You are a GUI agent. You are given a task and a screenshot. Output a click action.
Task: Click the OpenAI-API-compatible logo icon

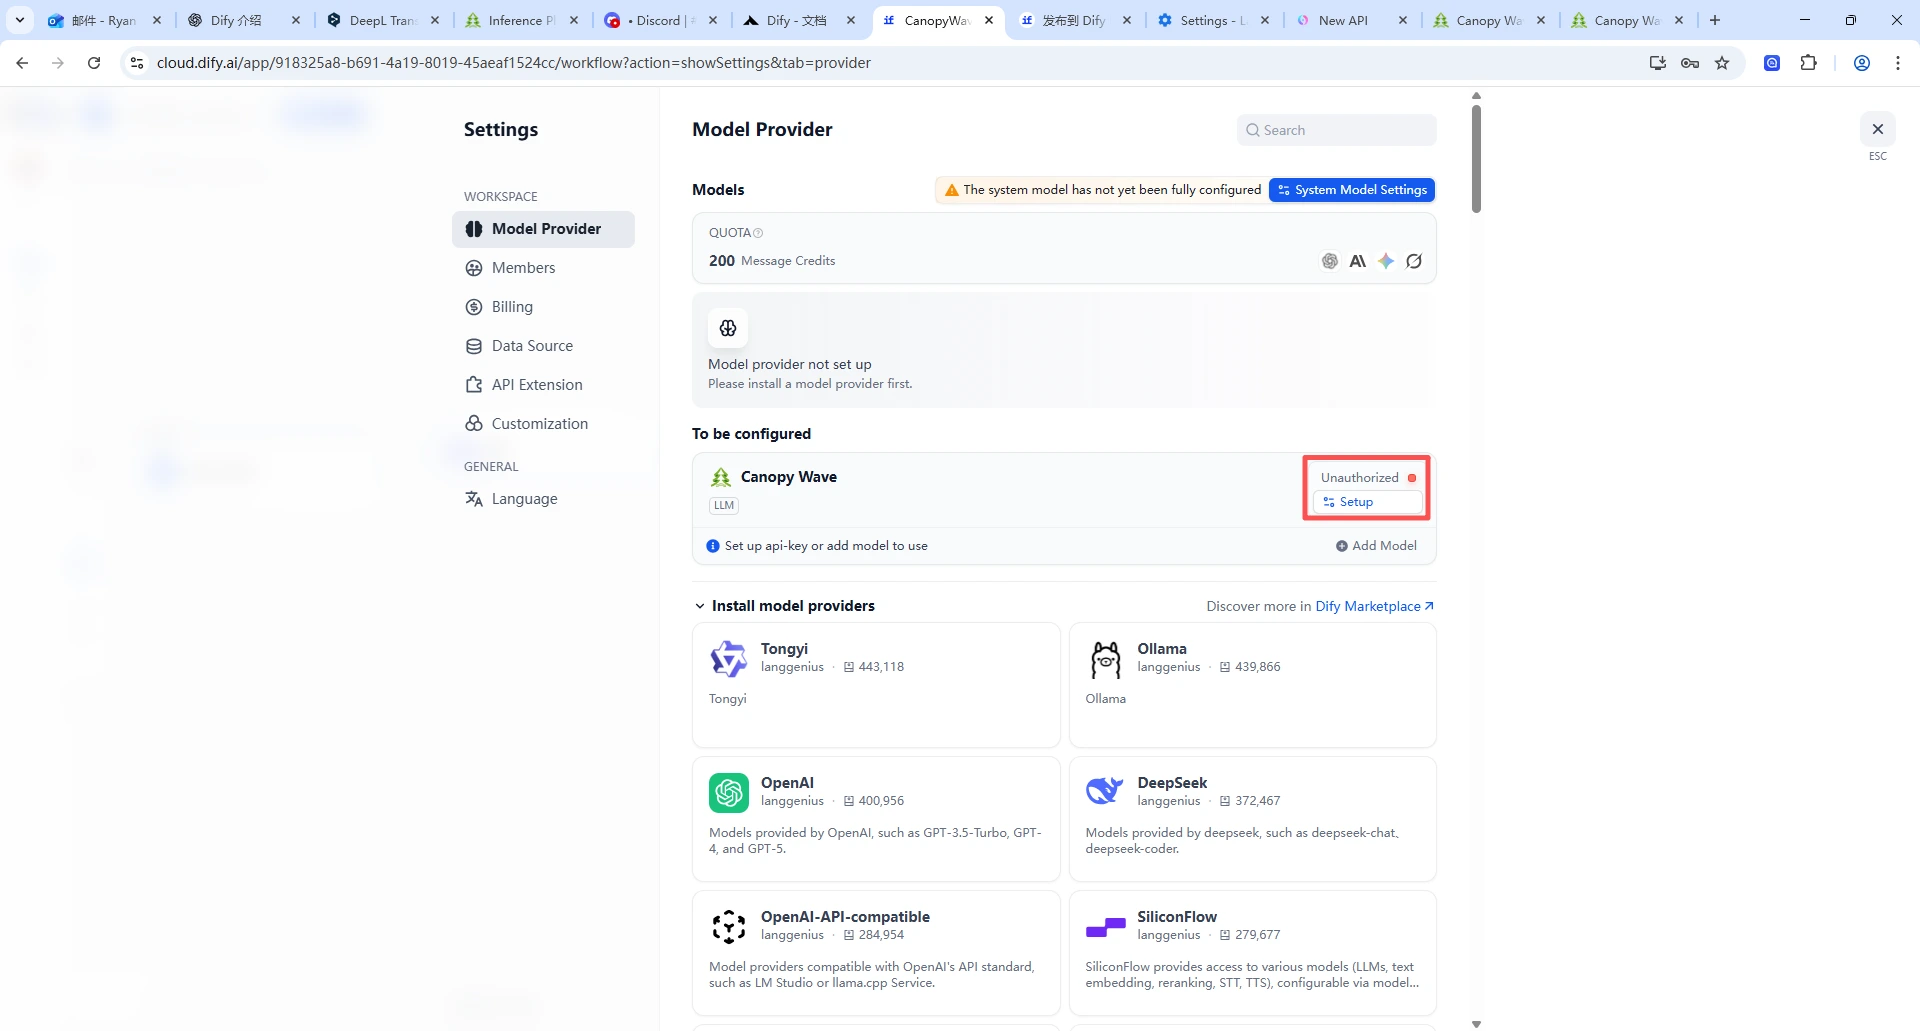[728, 927]
